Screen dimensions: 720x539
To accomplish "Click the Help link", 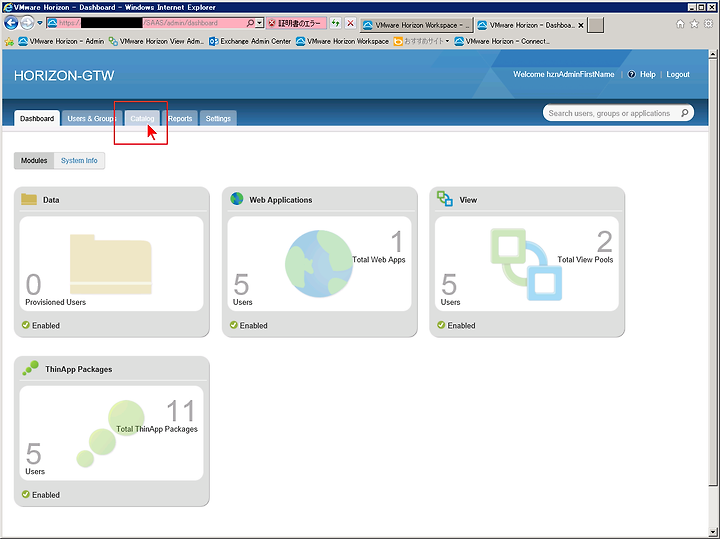I will (647, 74).
